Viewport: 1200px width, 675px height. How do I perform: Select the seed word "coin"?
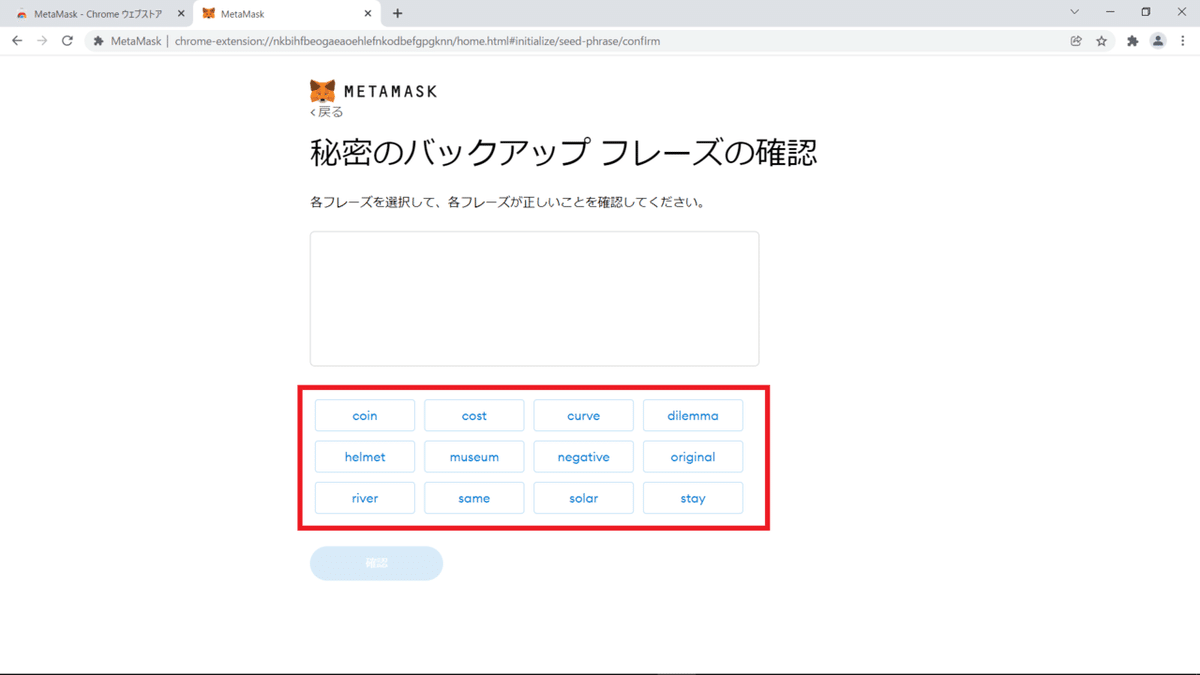click(x=365, y=416)
